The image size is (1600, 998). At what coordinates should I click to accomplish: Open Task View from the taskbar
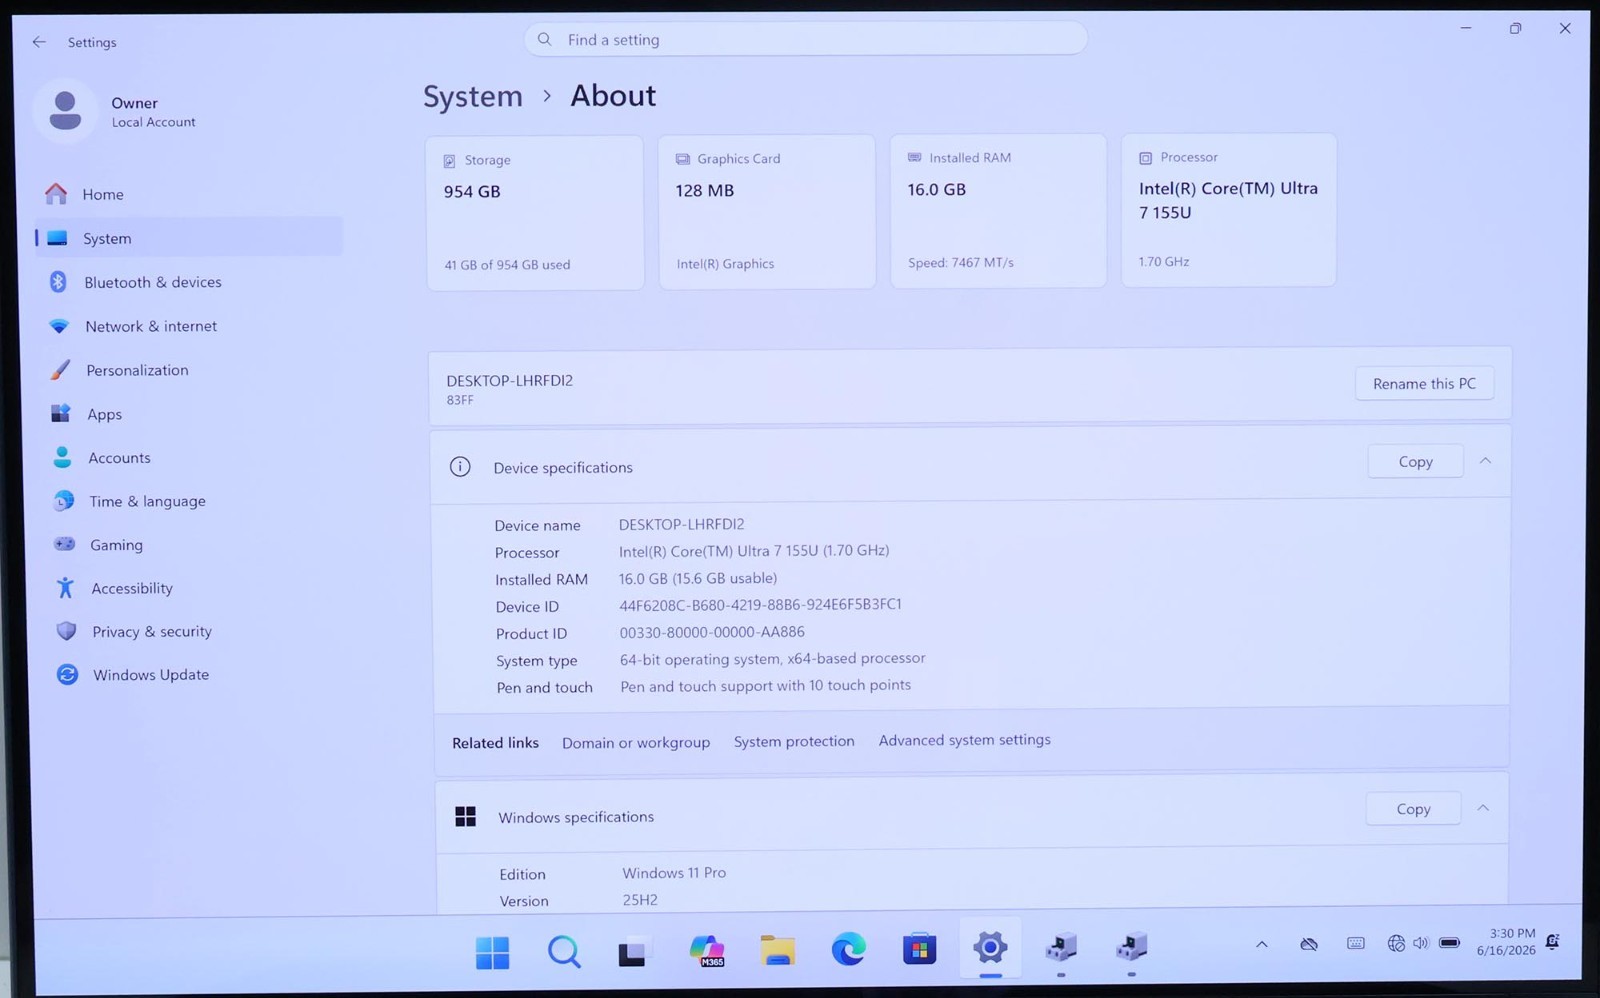click(x=632, y=951)
